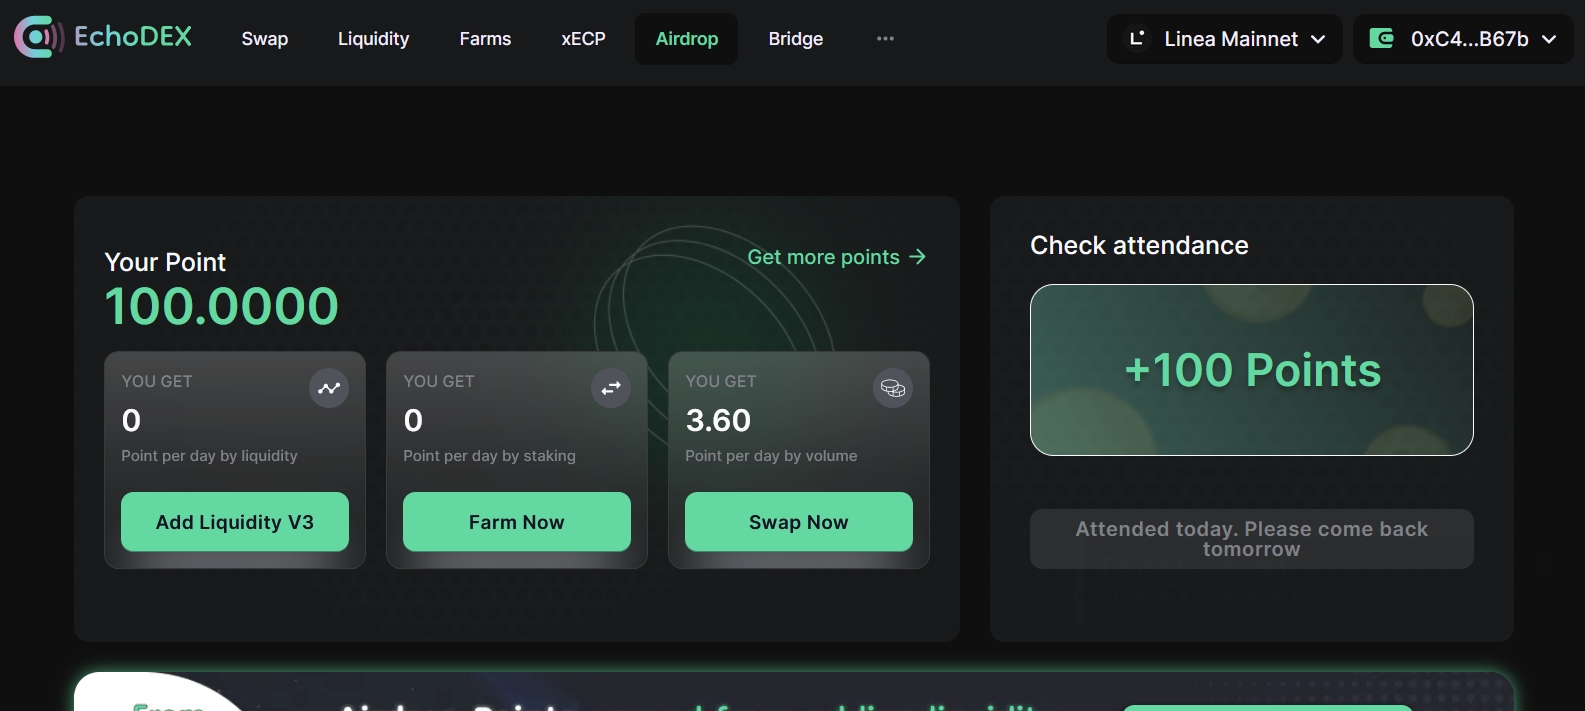
Task: Navigate to the Farms page
Action: coord(485,39)
